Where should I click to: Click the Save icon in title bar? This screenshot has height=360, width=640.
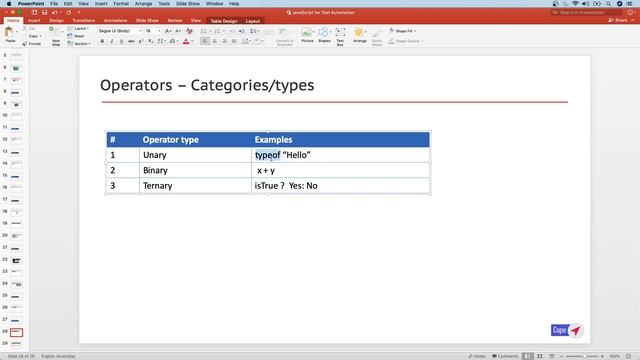coord(44,13)
